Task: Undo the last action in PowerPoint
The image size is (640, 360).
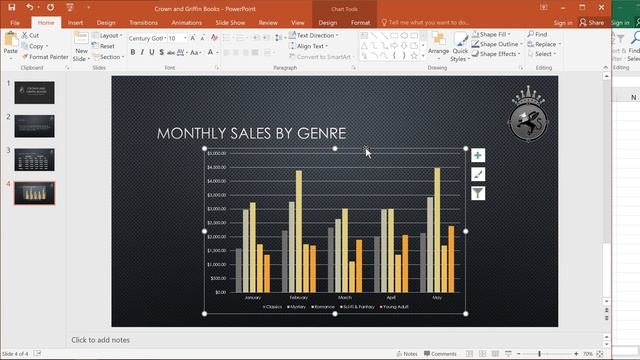Action: [29, 7]
